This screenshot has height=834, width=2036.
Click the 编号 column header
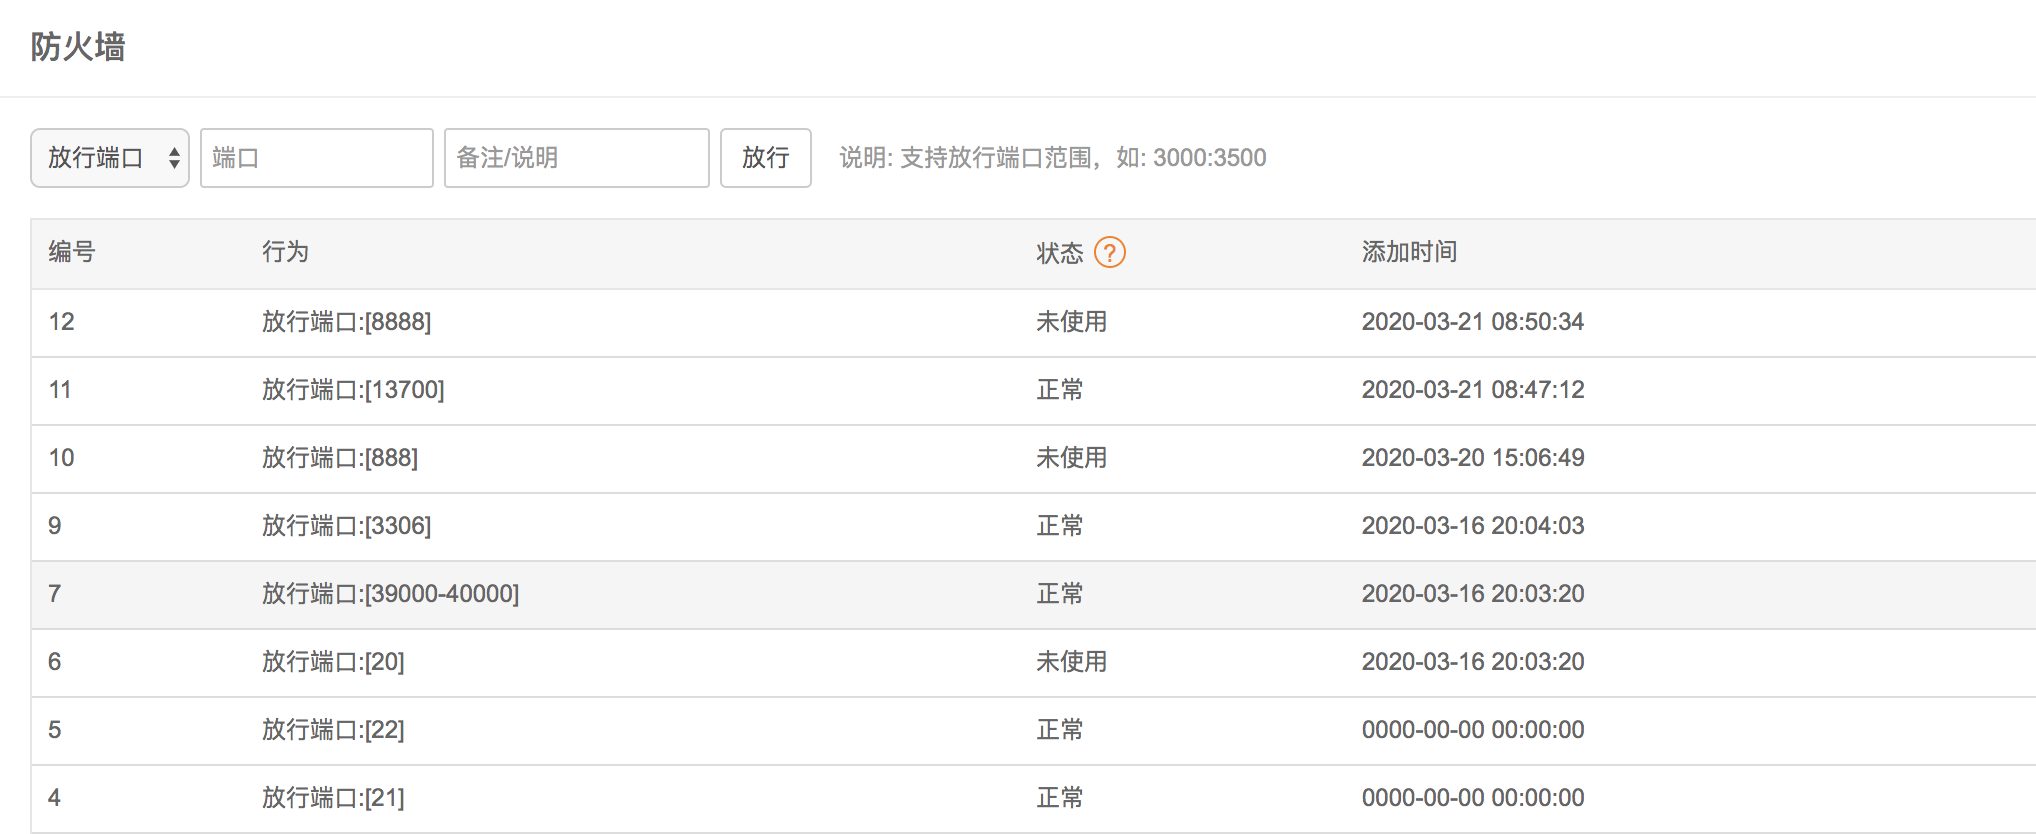click(72, 252)
